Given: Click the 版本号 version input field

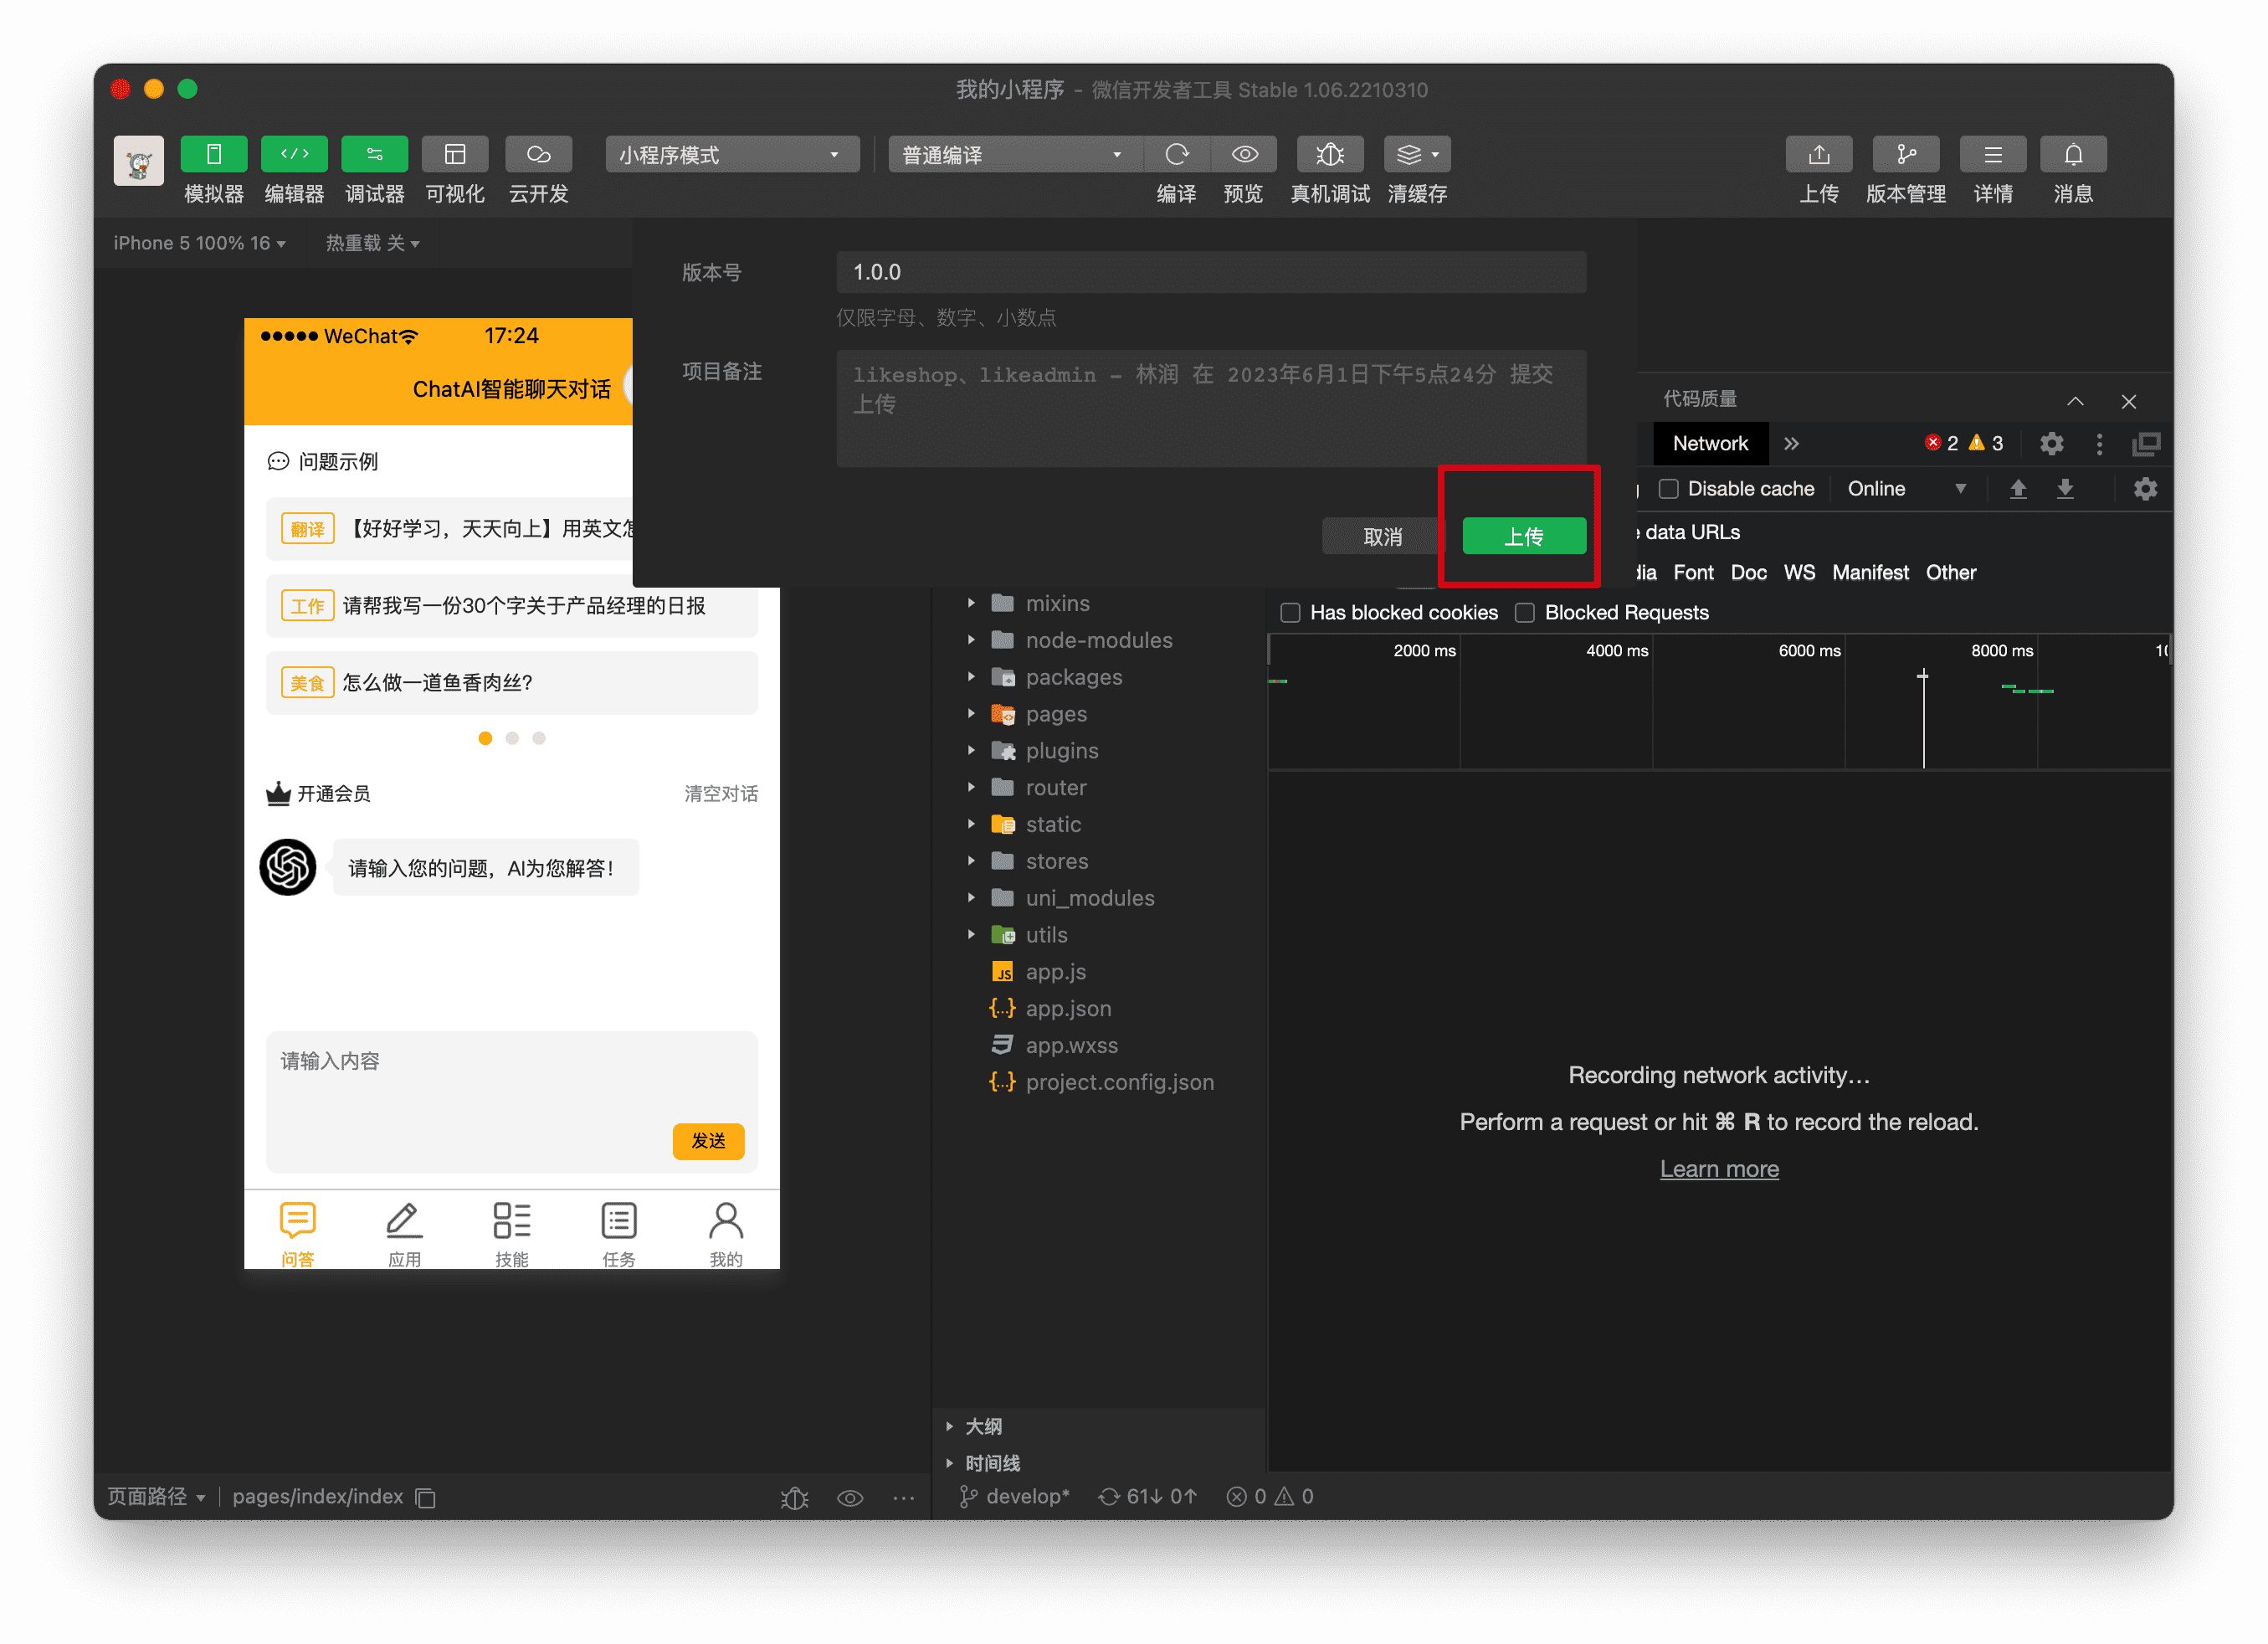Looking at the screenshot, I should [x=1211, y=272].
